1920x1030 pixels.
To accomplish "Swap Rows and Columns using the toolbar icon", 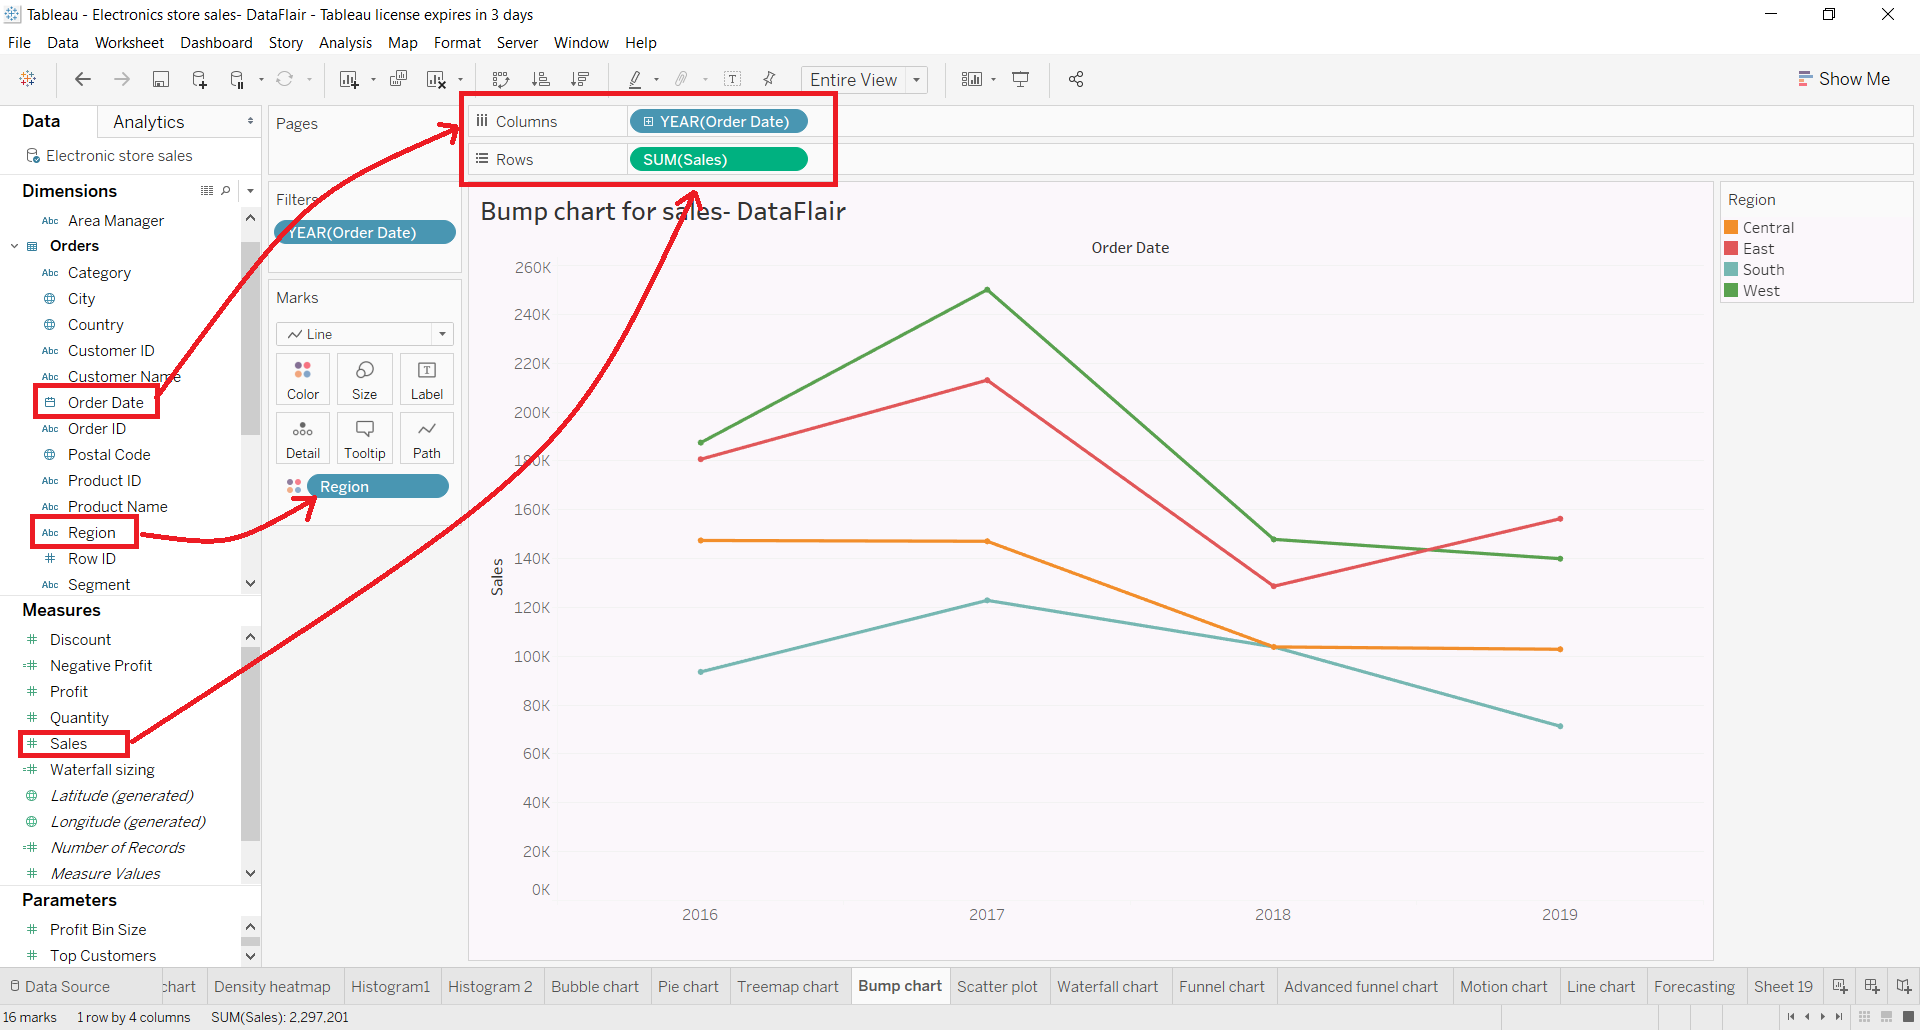I will [500, 79].
